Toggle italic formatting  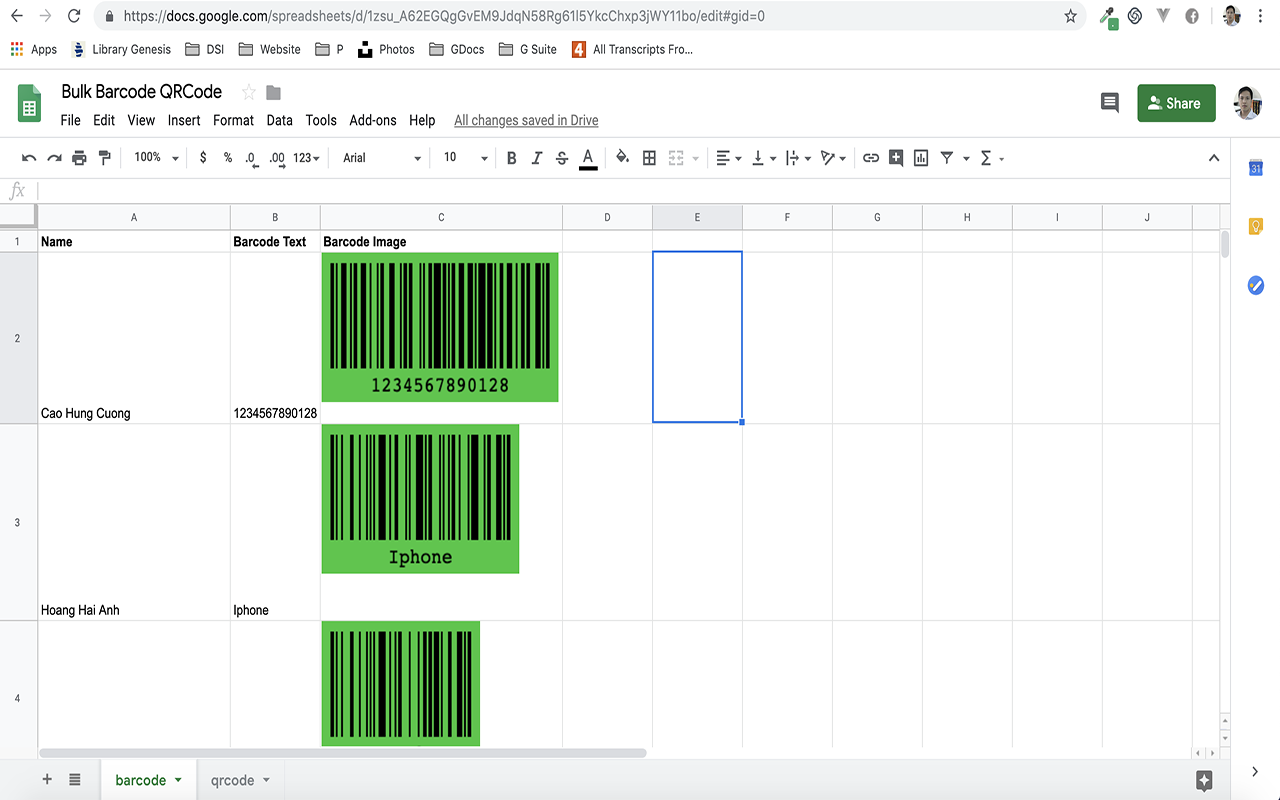tap(536, 158)
